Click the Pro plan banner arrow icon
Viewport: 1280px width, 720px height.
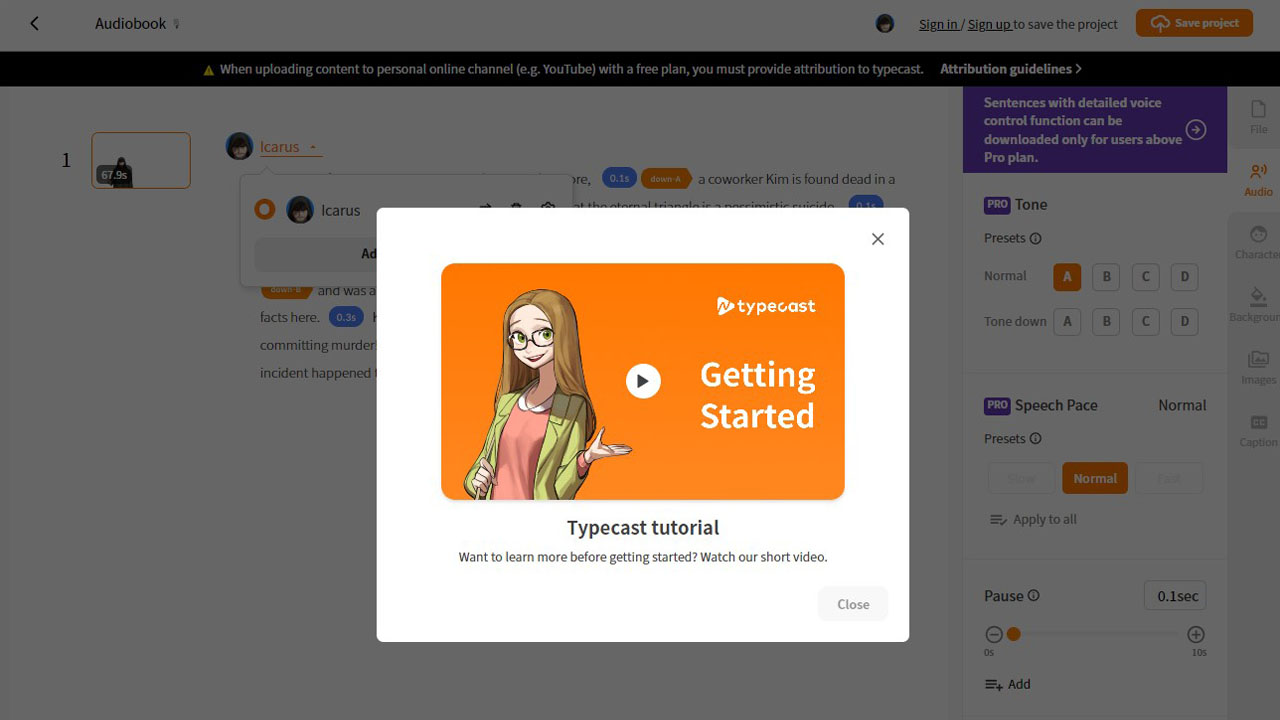(1195, 130)
